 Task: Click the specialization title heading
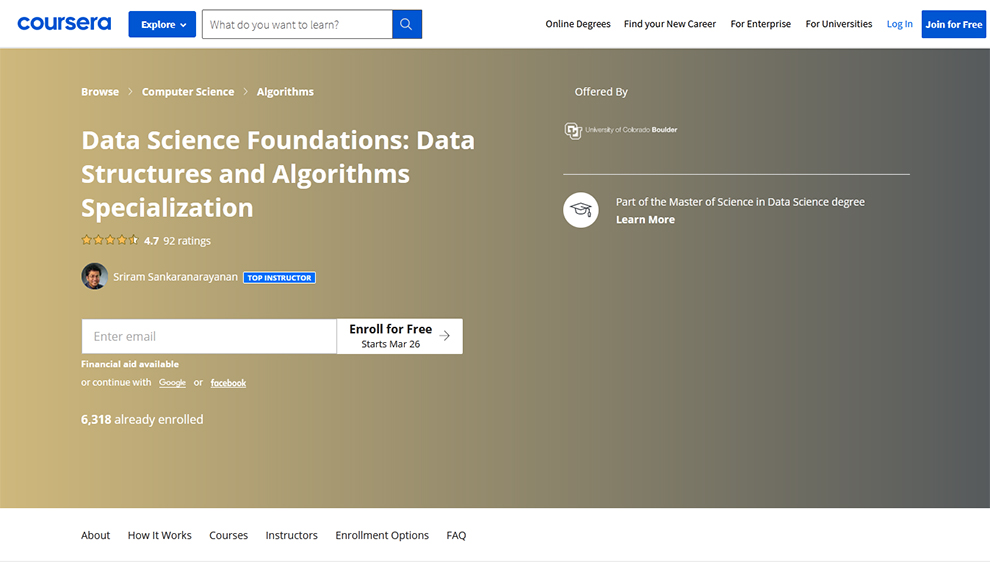pos(278,174)
